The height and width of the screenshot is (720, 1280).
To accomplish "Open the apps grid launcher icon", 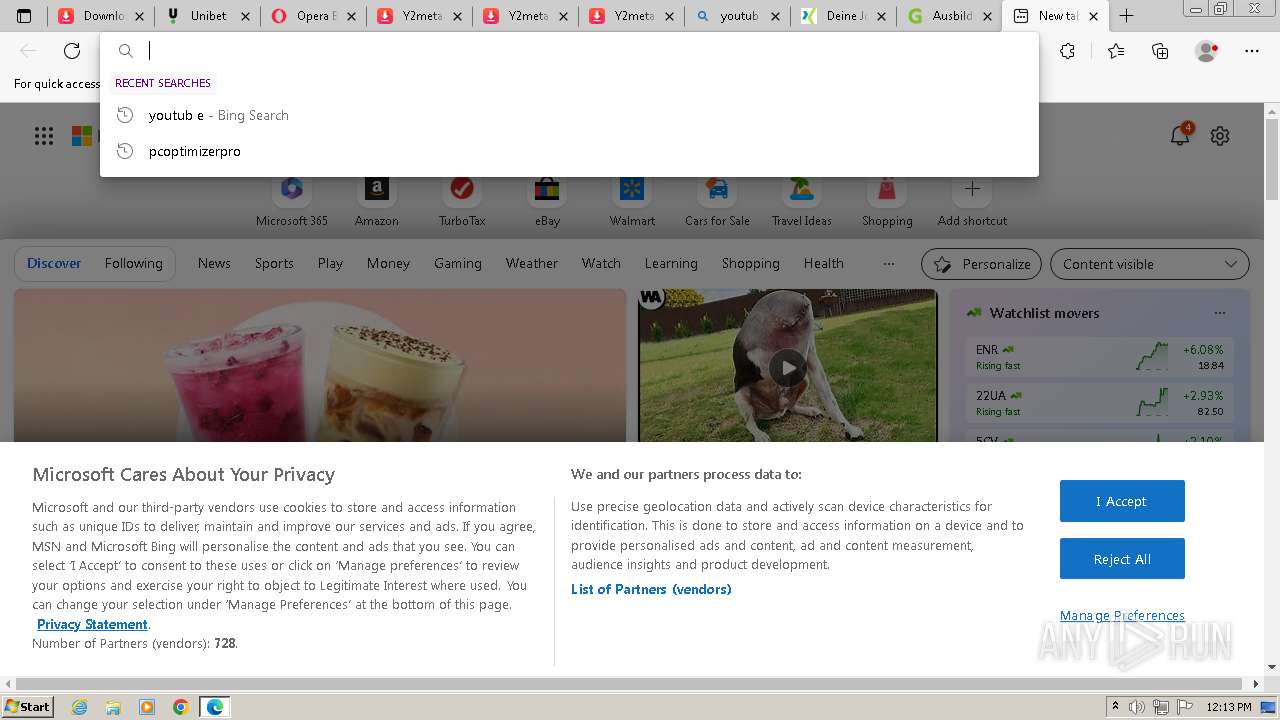I will [x=44, y=136].
